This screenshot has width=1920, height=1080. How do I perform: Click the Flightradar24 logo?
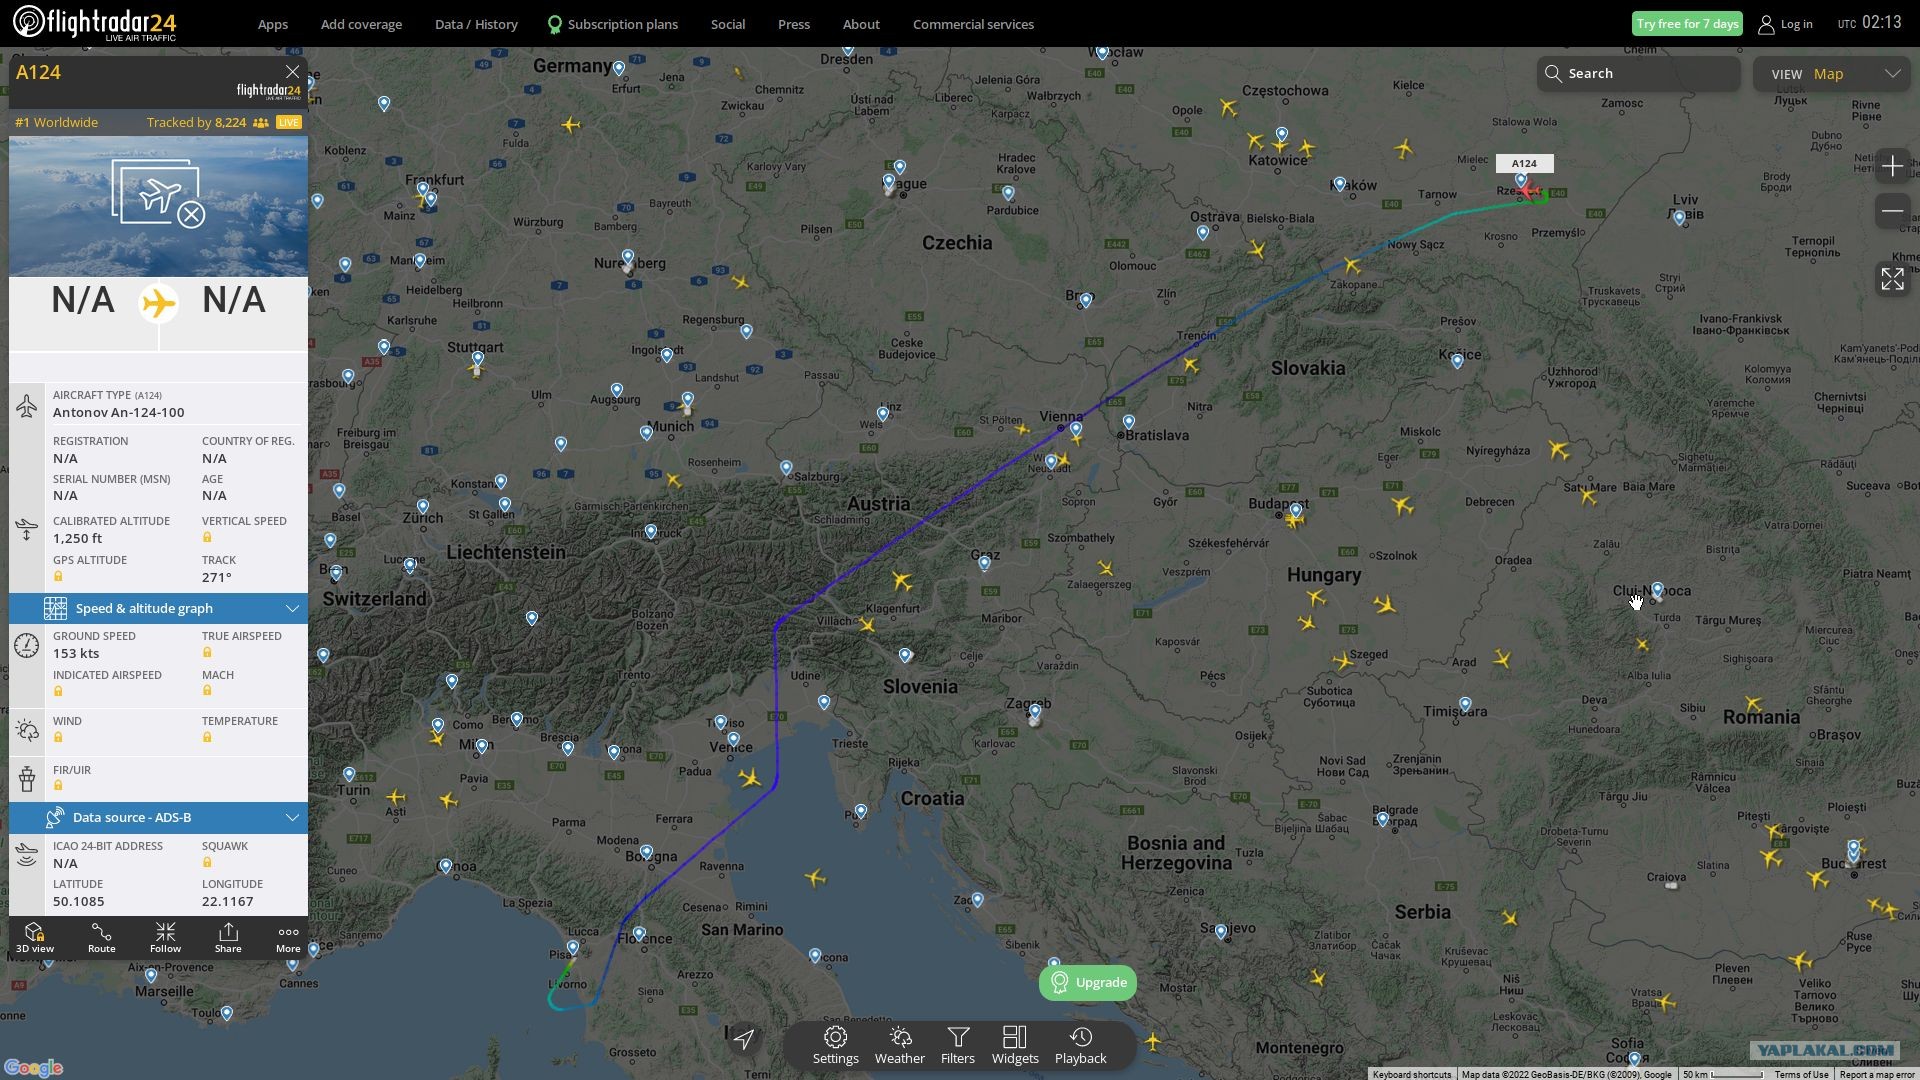94,23
